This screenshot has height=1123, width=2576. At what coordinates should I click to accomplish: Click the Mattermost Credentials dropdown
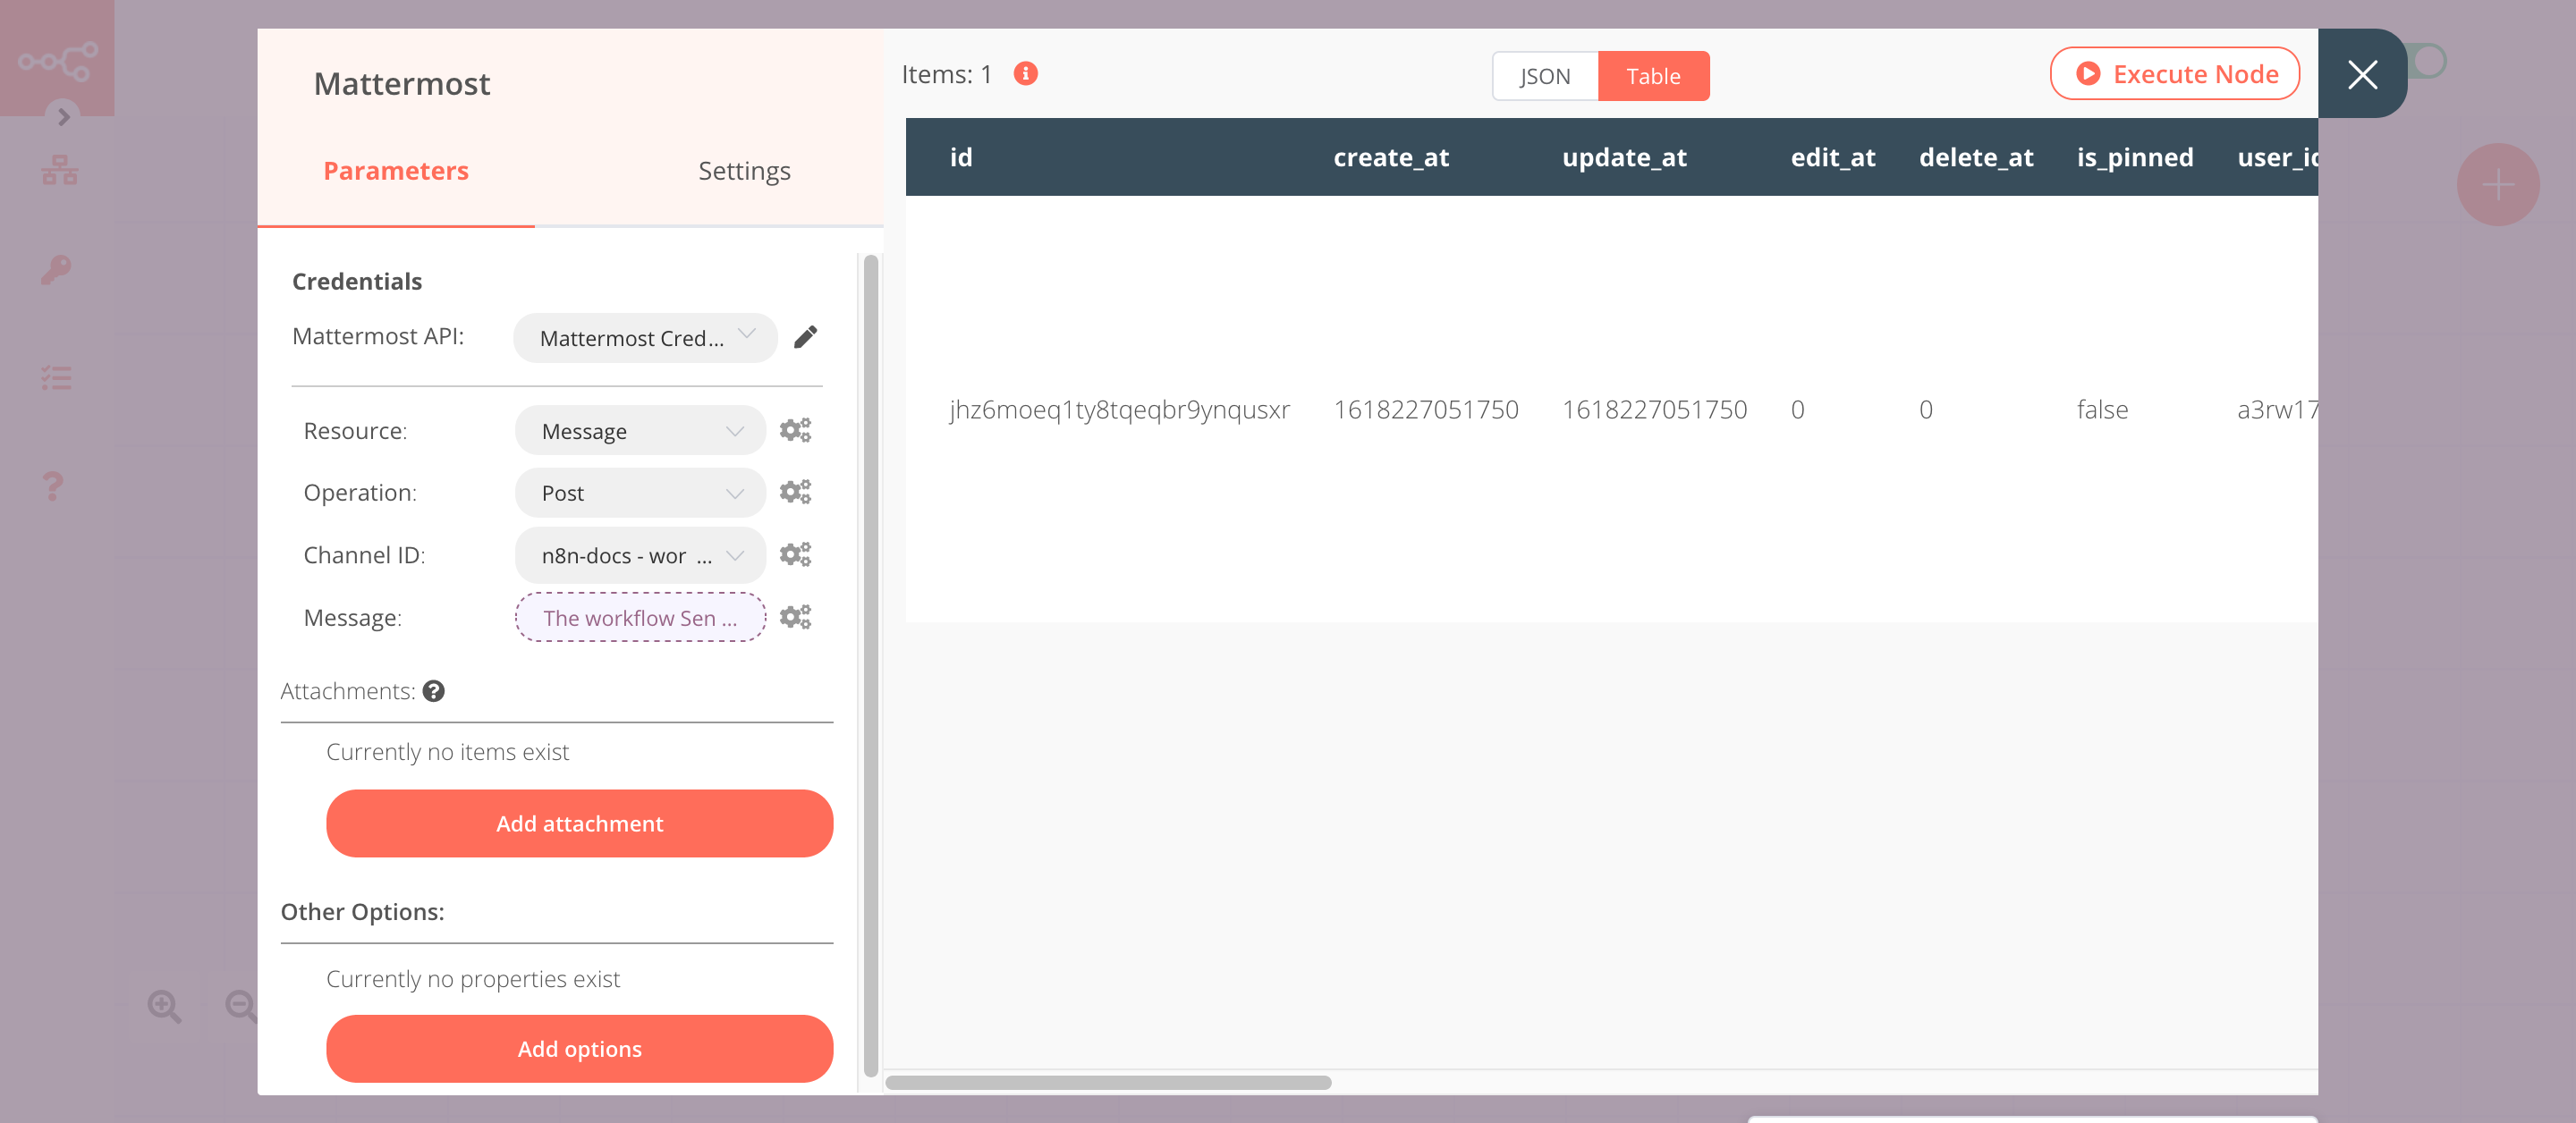(642, 336)
